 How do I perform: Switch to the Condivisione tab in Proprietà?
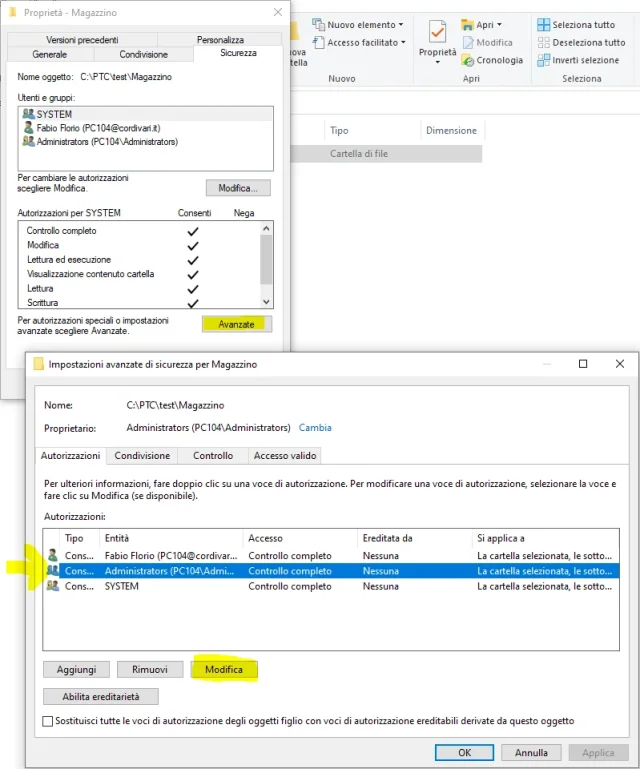click(143, 55)
